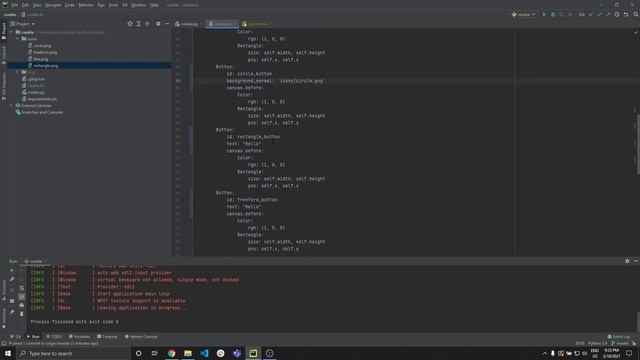Click the Windows Start button
The height and width of the screenshot is (360, 640).
coord(8,353)
